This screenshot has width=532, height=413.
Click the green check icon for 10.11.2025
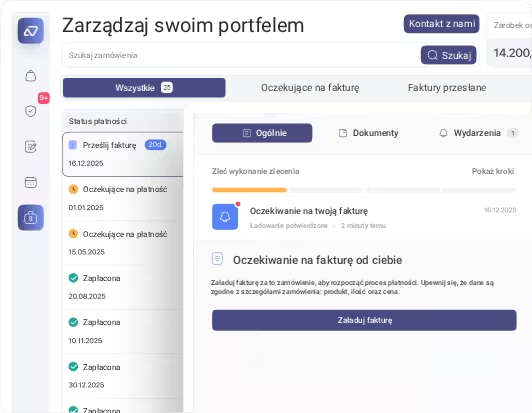(x=73, y=322)
